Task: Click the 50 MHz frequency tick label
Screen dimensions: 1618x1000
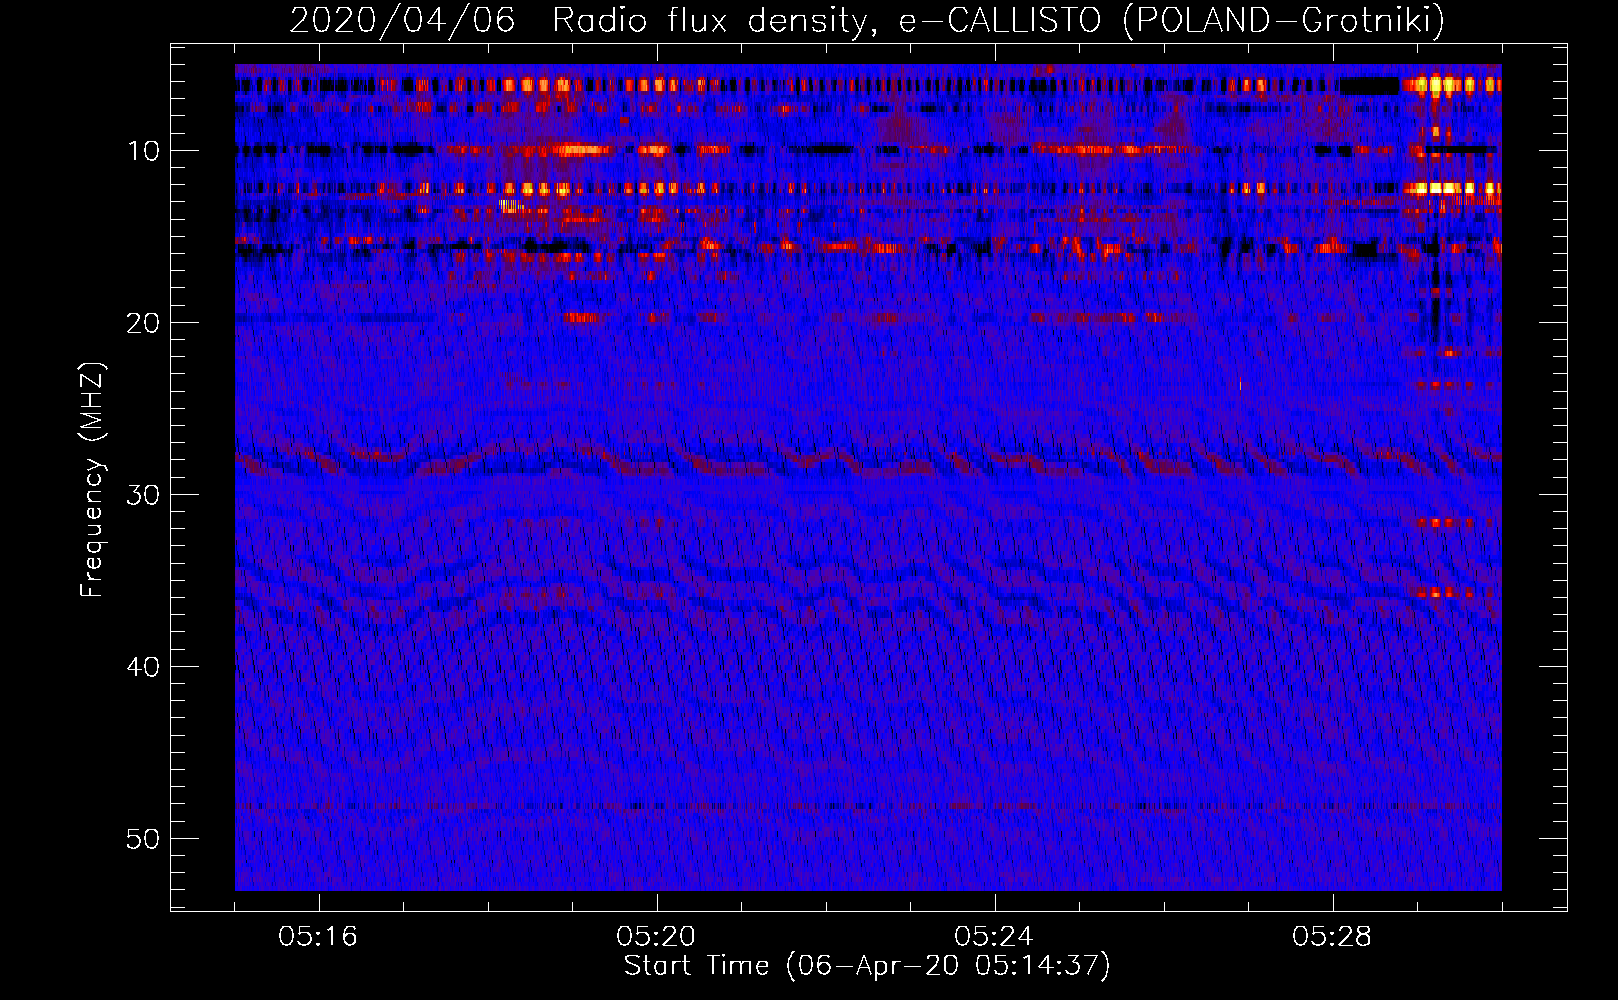Action: [144, 839]
